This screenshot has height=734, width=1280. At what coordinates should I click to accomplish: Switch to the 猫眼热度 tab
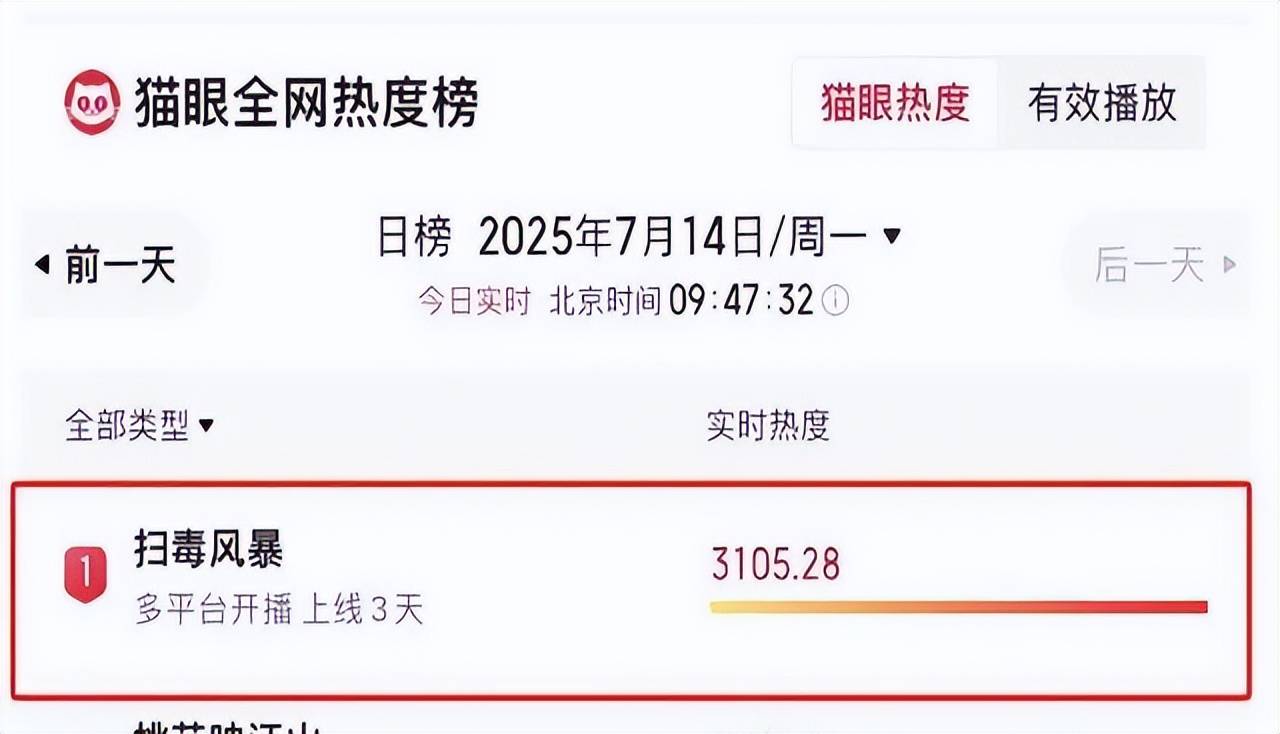pyautogui.click(x=895, y=103)
